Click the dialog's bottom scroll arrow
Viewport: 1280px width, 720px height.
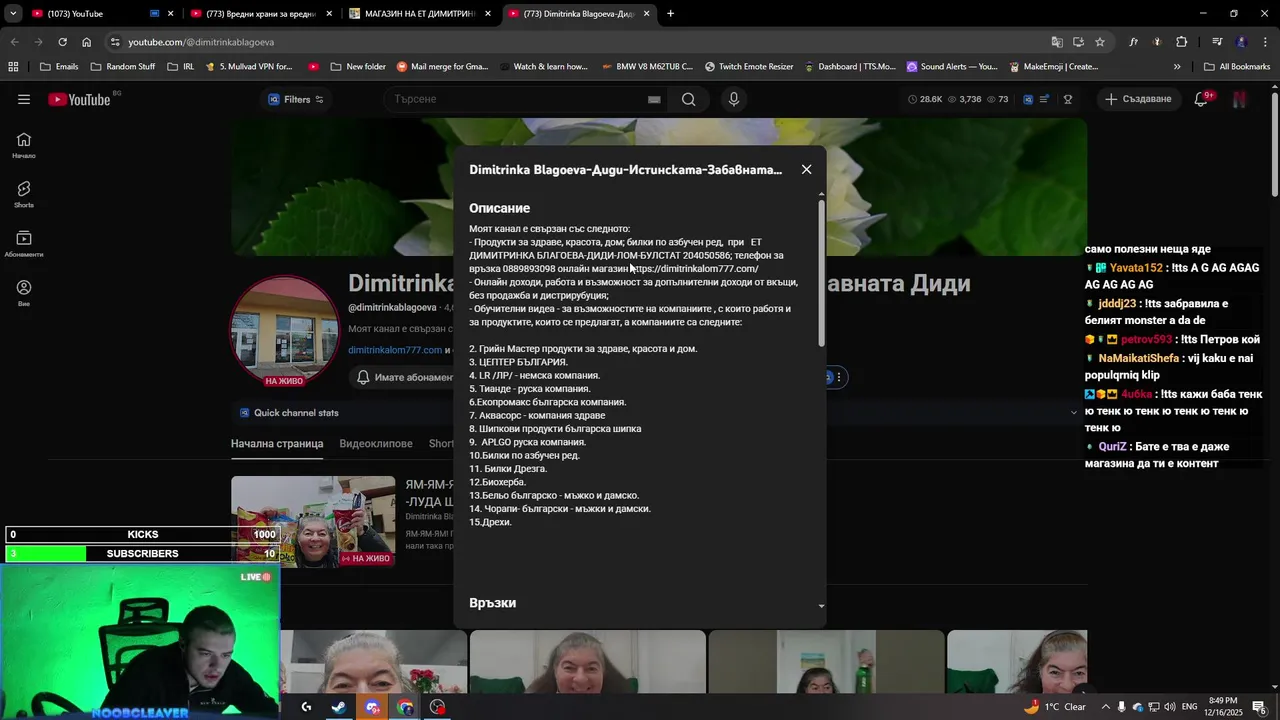pos(822,606)
